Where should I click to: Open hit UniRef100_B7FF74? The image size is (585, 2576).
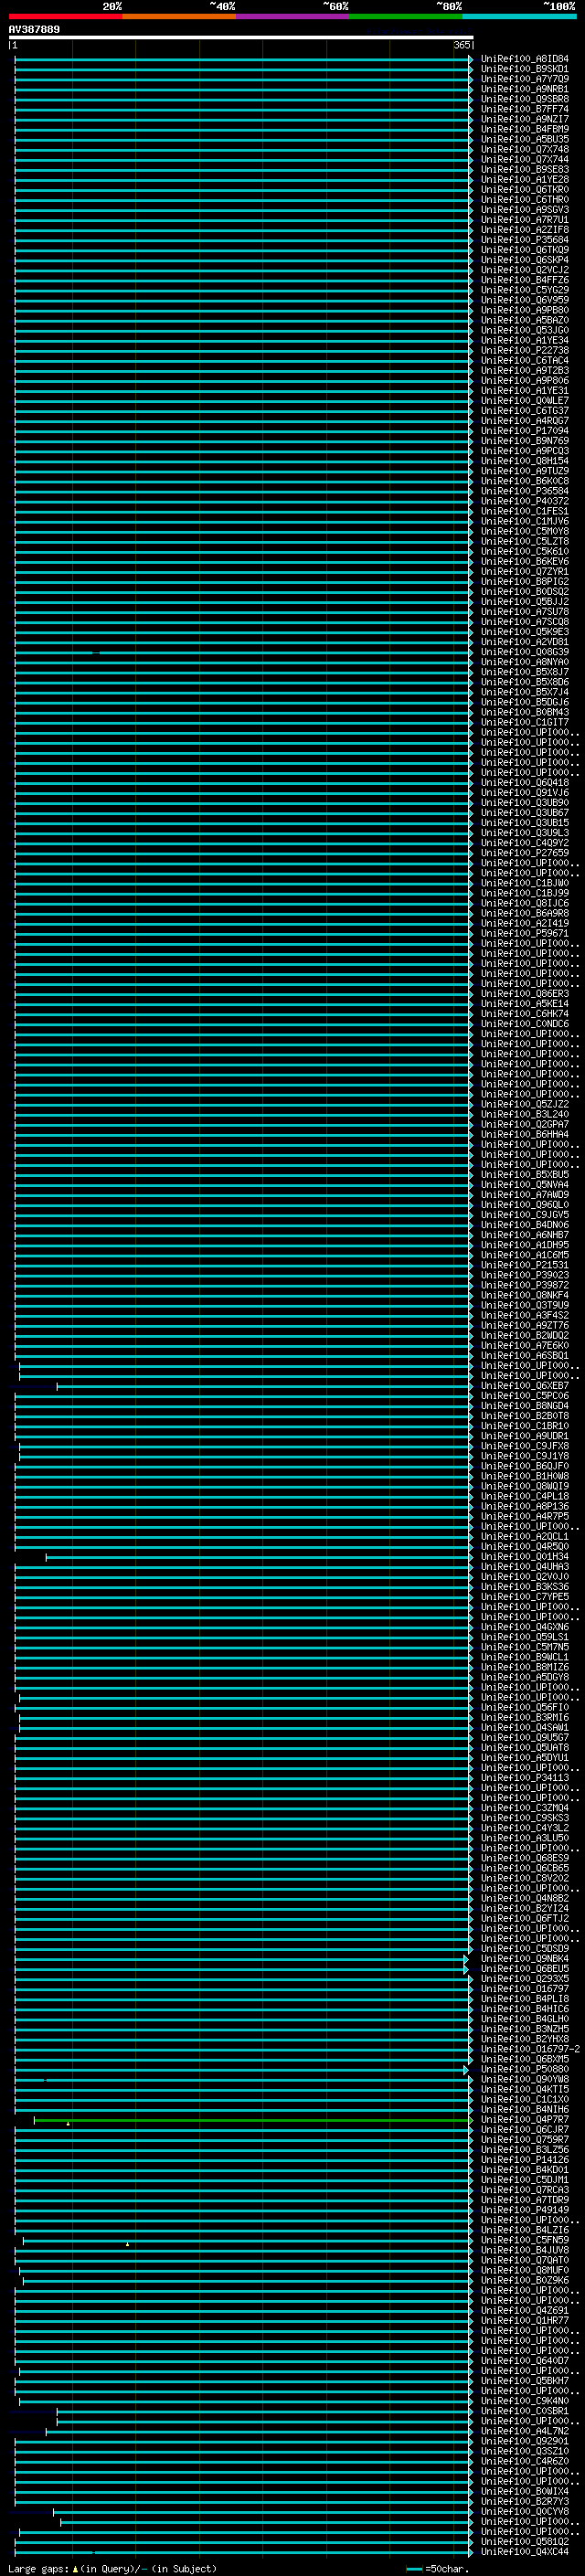click(x=524, y=109)
